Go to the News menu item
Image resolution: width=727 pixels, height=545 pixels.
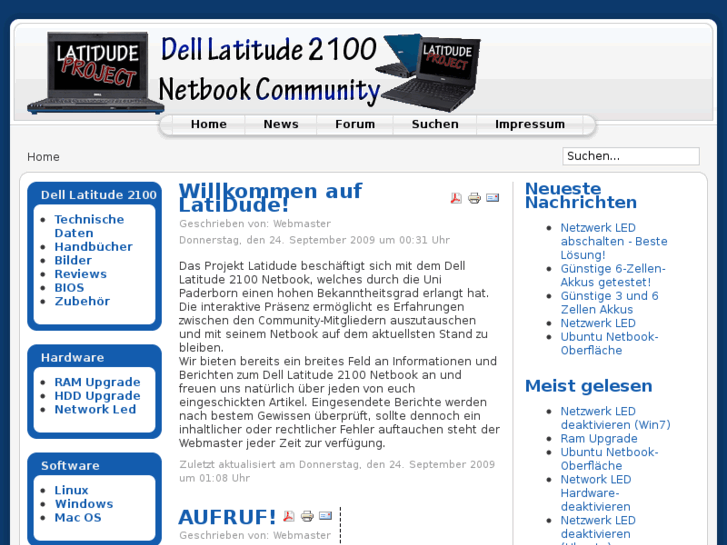(281, 124)
